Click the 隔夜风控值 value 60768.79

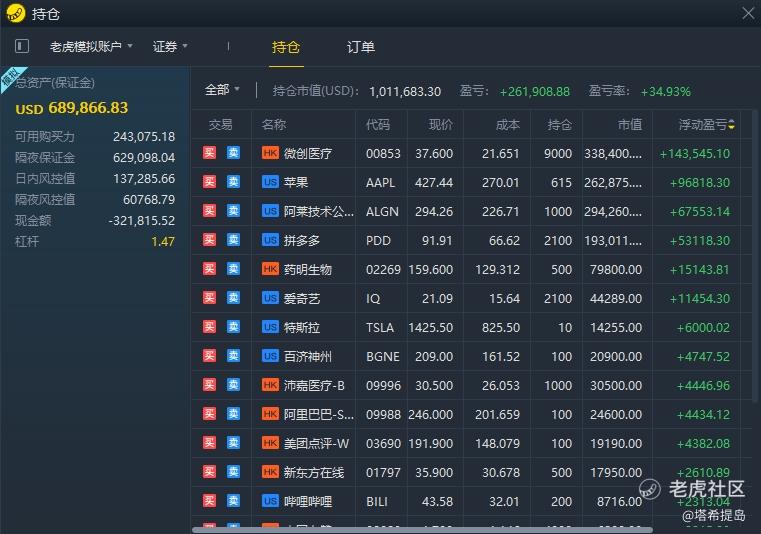click(x=149, y=200)
